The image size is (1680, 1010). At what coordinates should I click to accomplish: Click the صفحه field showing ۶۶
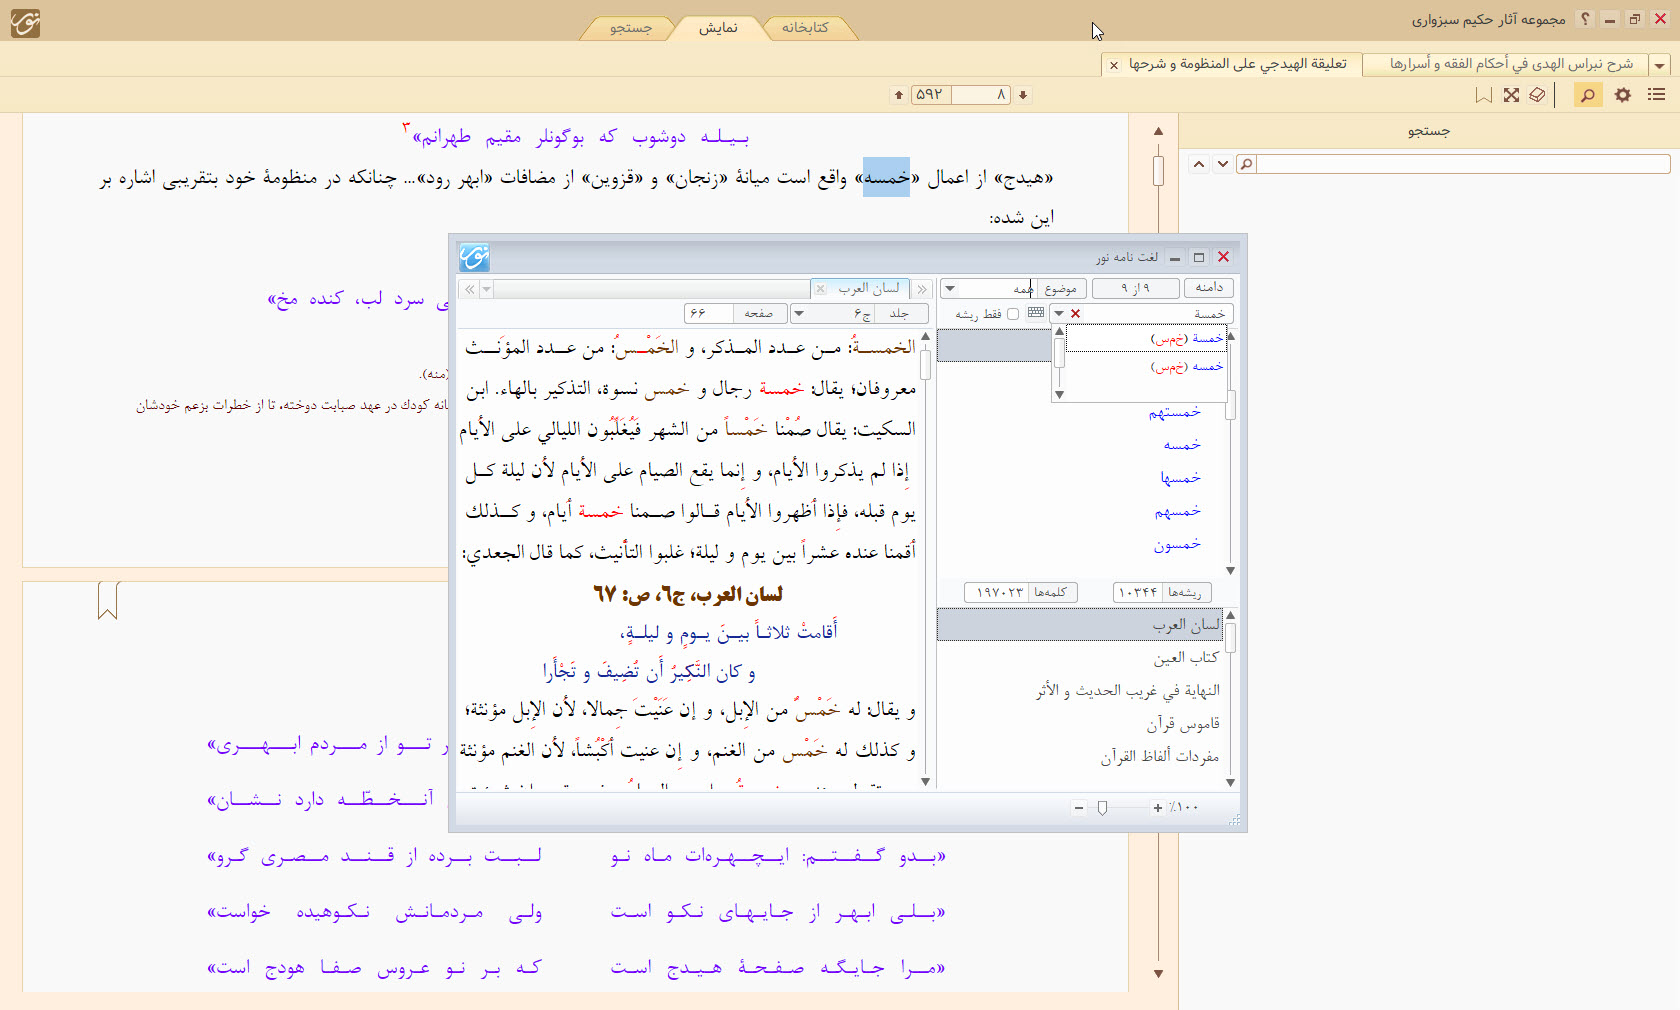coord(709,314)
